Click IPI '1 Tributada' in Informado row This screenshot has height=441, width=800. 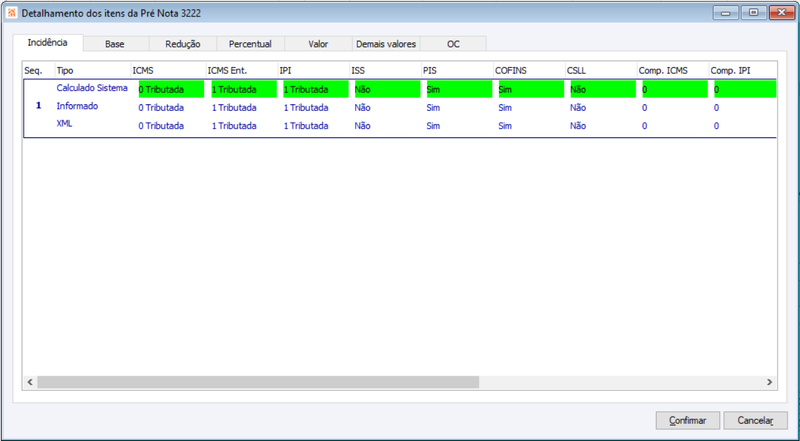306,108
